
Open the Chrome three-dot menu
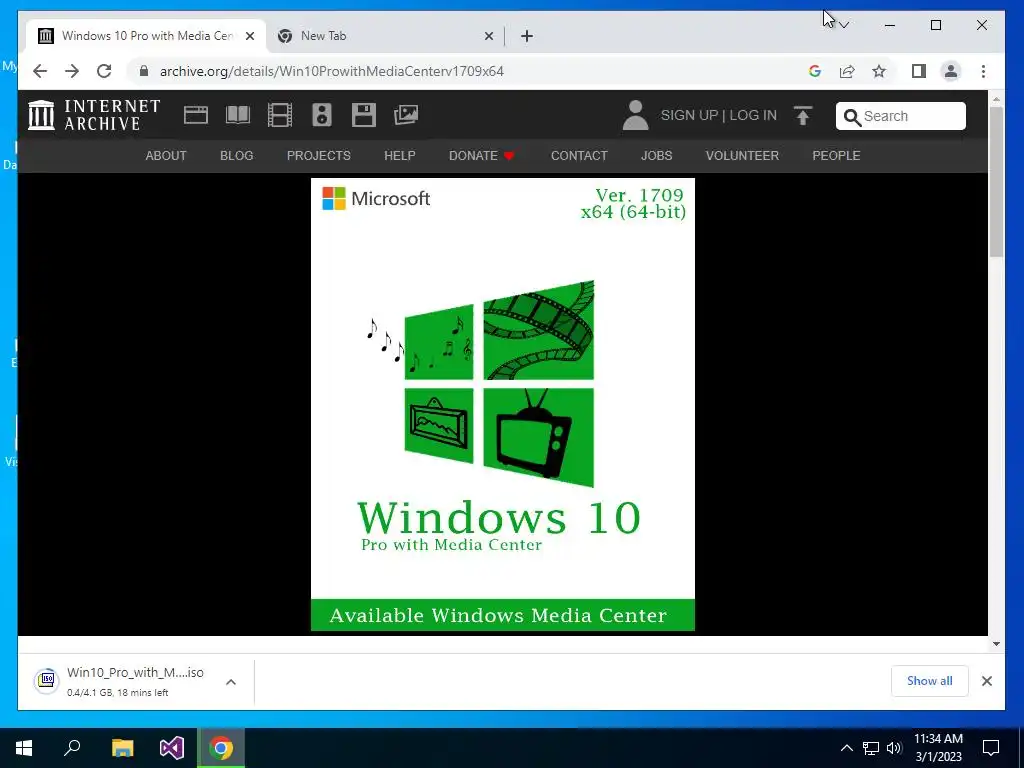click(x=984, y=71)
